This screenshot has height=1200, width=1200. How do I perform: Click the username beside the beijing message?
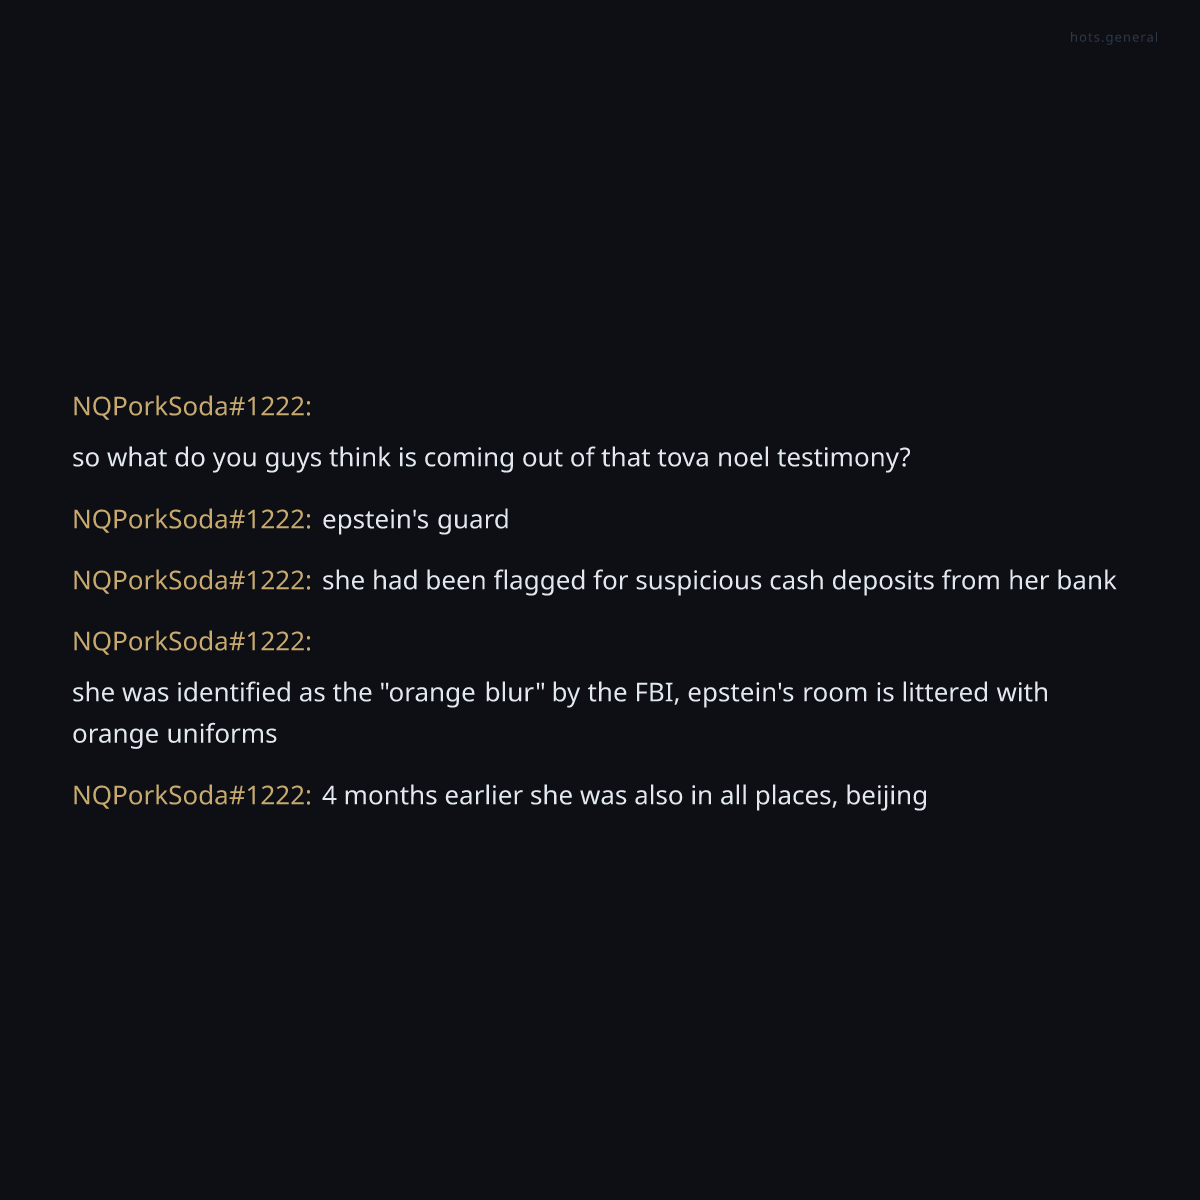pyautogui.click(x=191, y=795)
